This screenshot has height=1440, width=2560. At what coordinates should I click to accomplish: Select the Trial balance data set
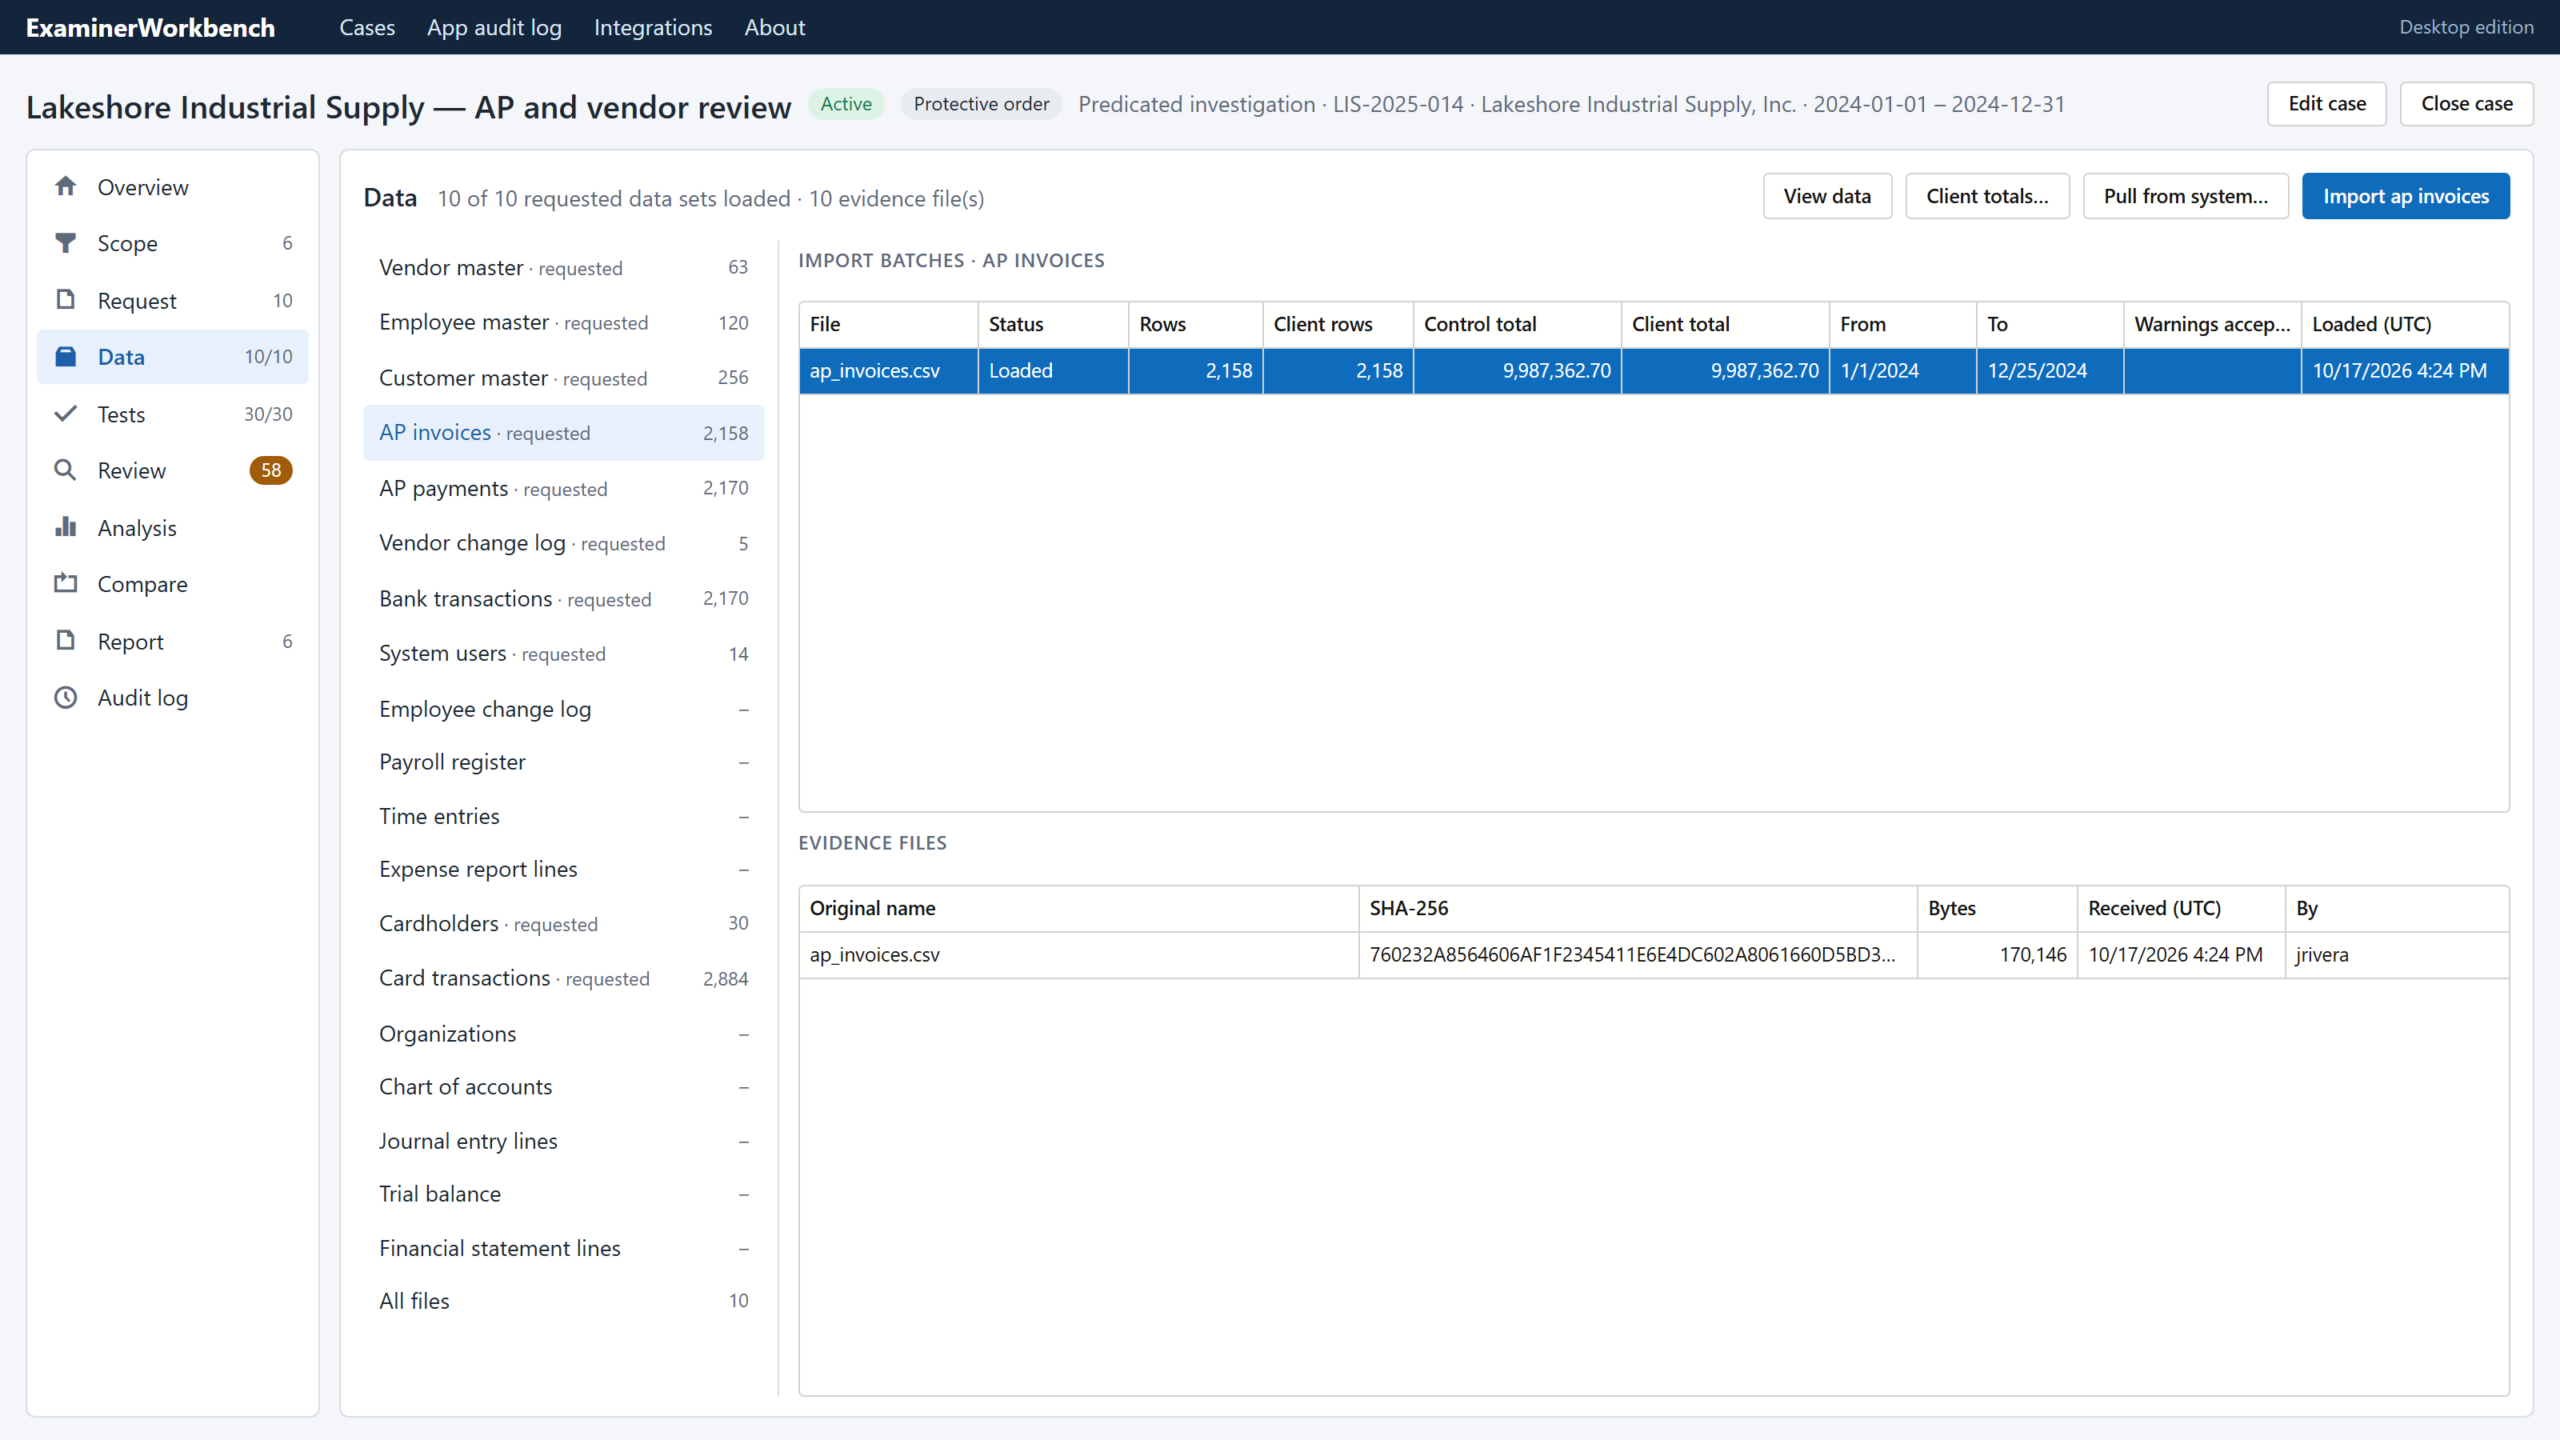pyautogui.click(x=564, y=1194)
